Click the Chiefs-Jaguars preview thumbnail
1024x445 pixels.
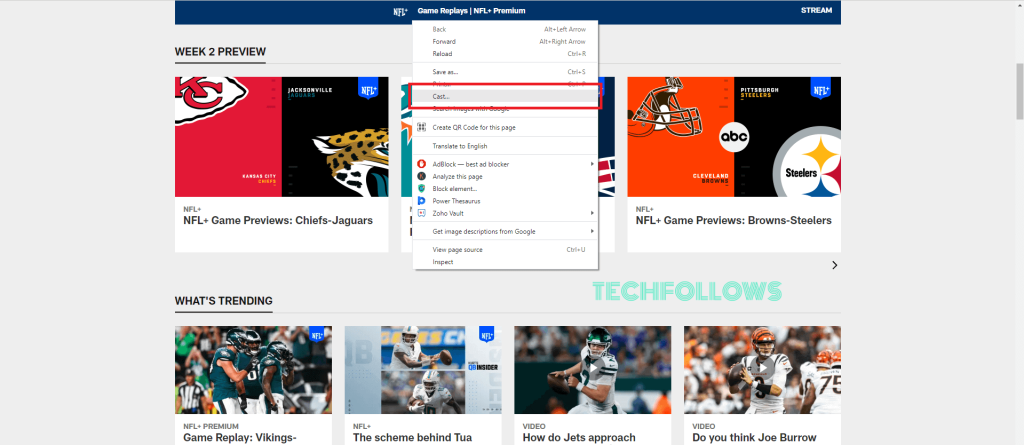[281, 137]
